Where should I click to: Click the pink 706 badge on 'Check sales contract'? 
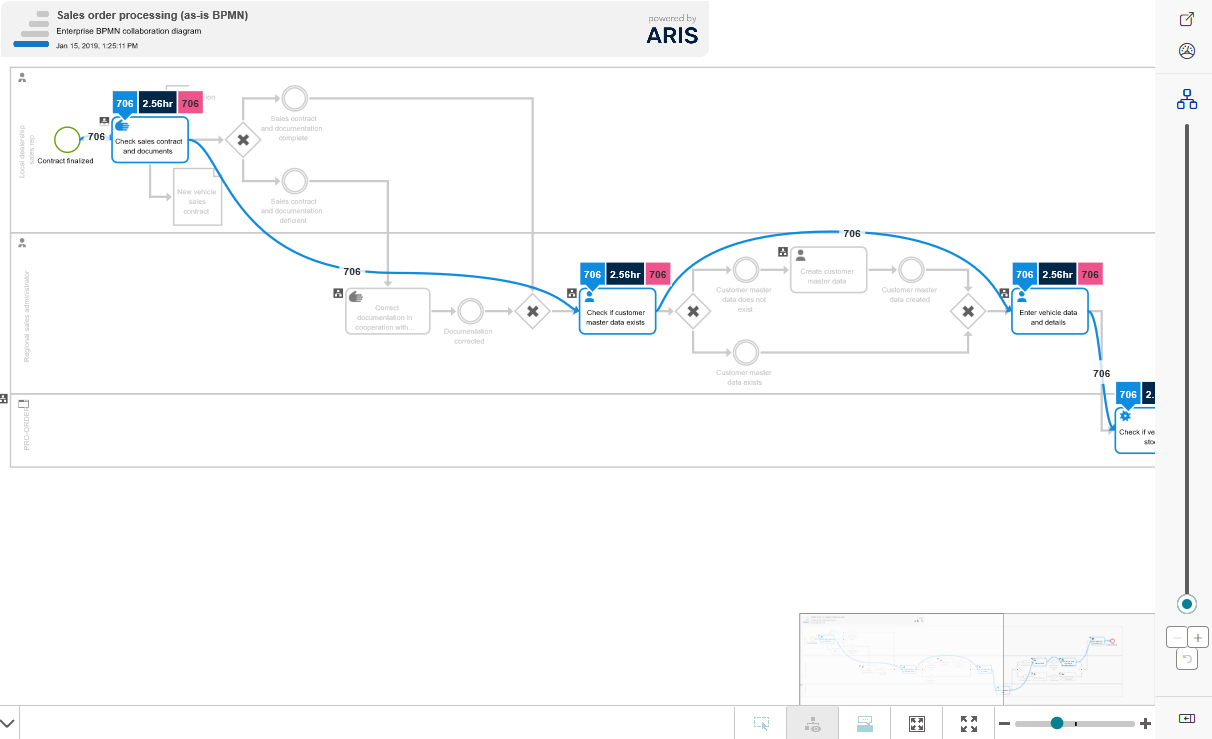coord(190,103)
